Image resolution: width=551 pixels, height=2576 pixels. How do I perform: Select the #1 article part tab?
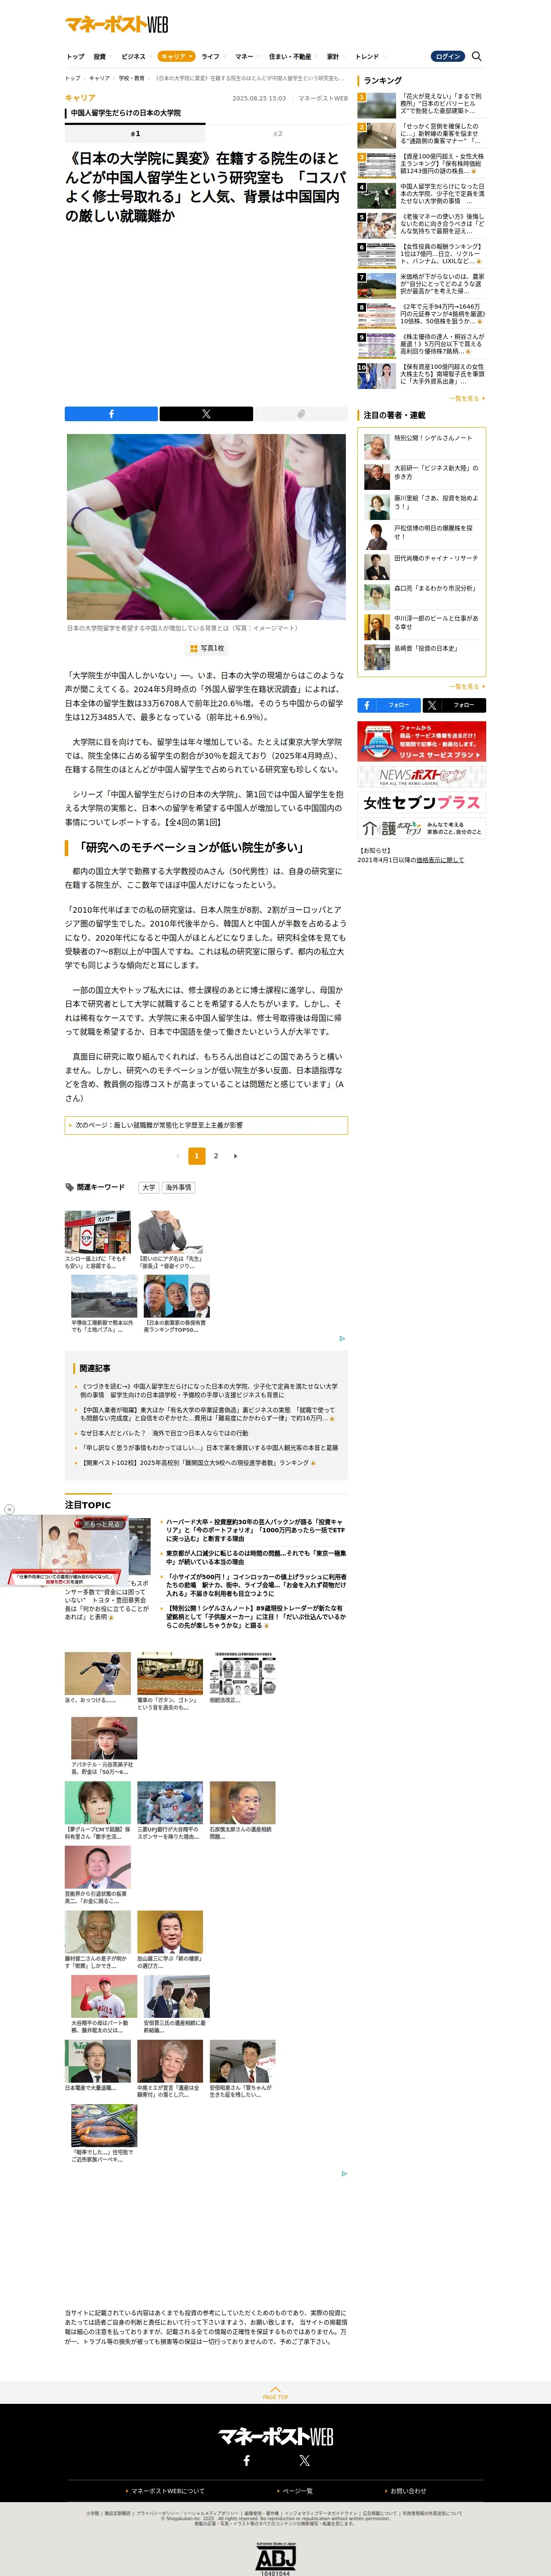135,133
